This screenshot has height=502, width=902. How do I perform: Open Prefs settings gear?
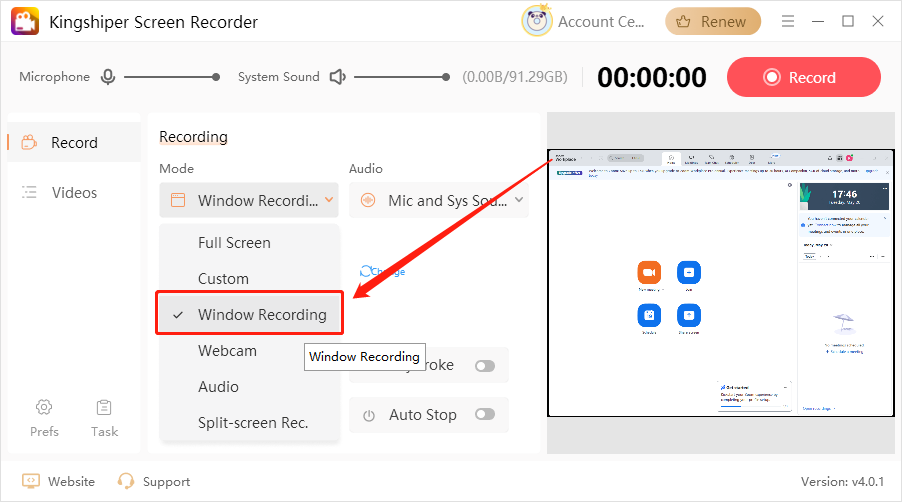[x=44, y=407]
